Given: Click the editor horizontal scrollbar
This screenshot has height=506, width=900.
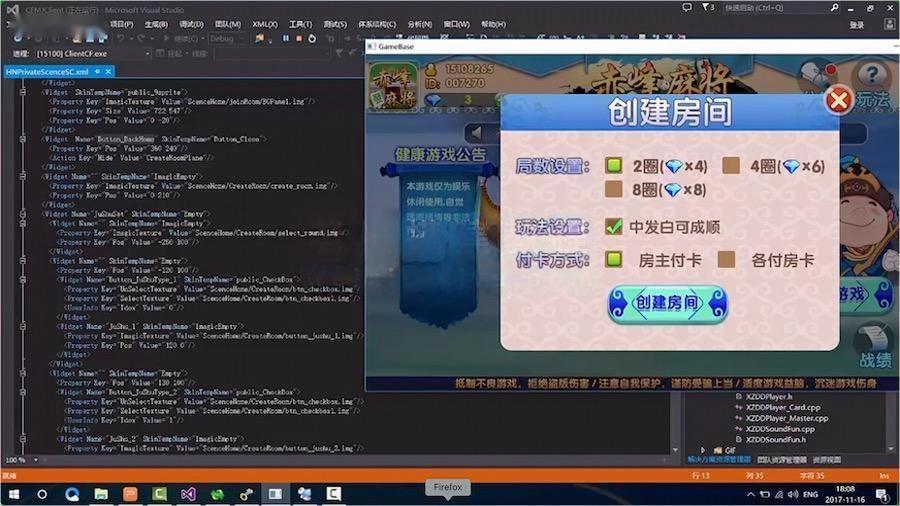Looking at the screenshot, I should point(354,460).
